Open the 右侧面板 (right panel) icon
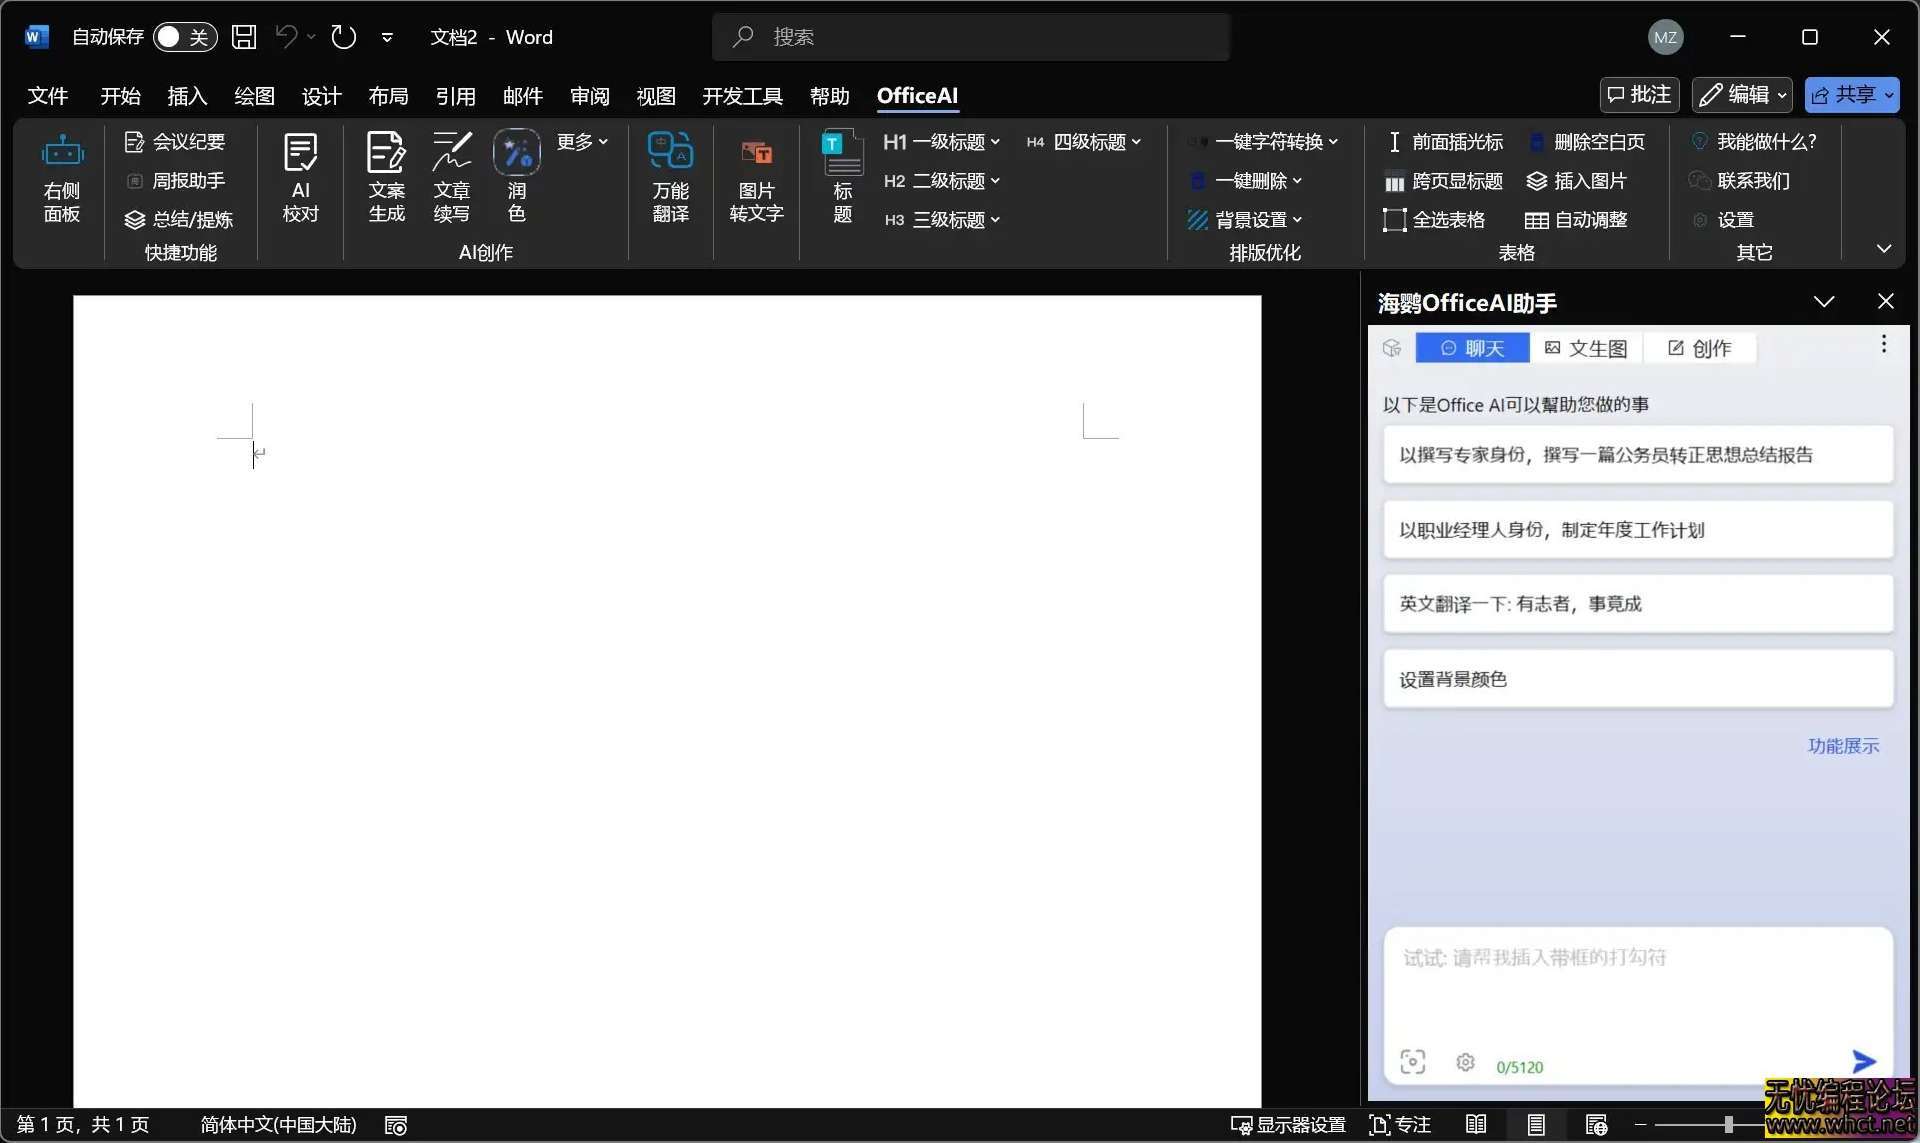The width and height of the screenshot is (1920, 1143). (62, 178)
